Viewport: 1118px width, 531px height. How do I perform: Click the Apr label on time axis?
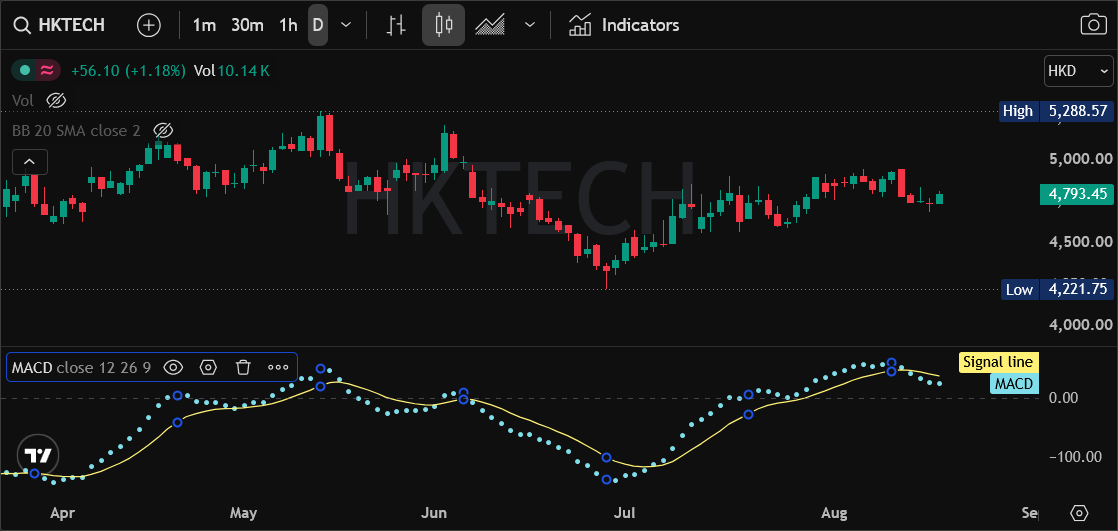[63, 512]
